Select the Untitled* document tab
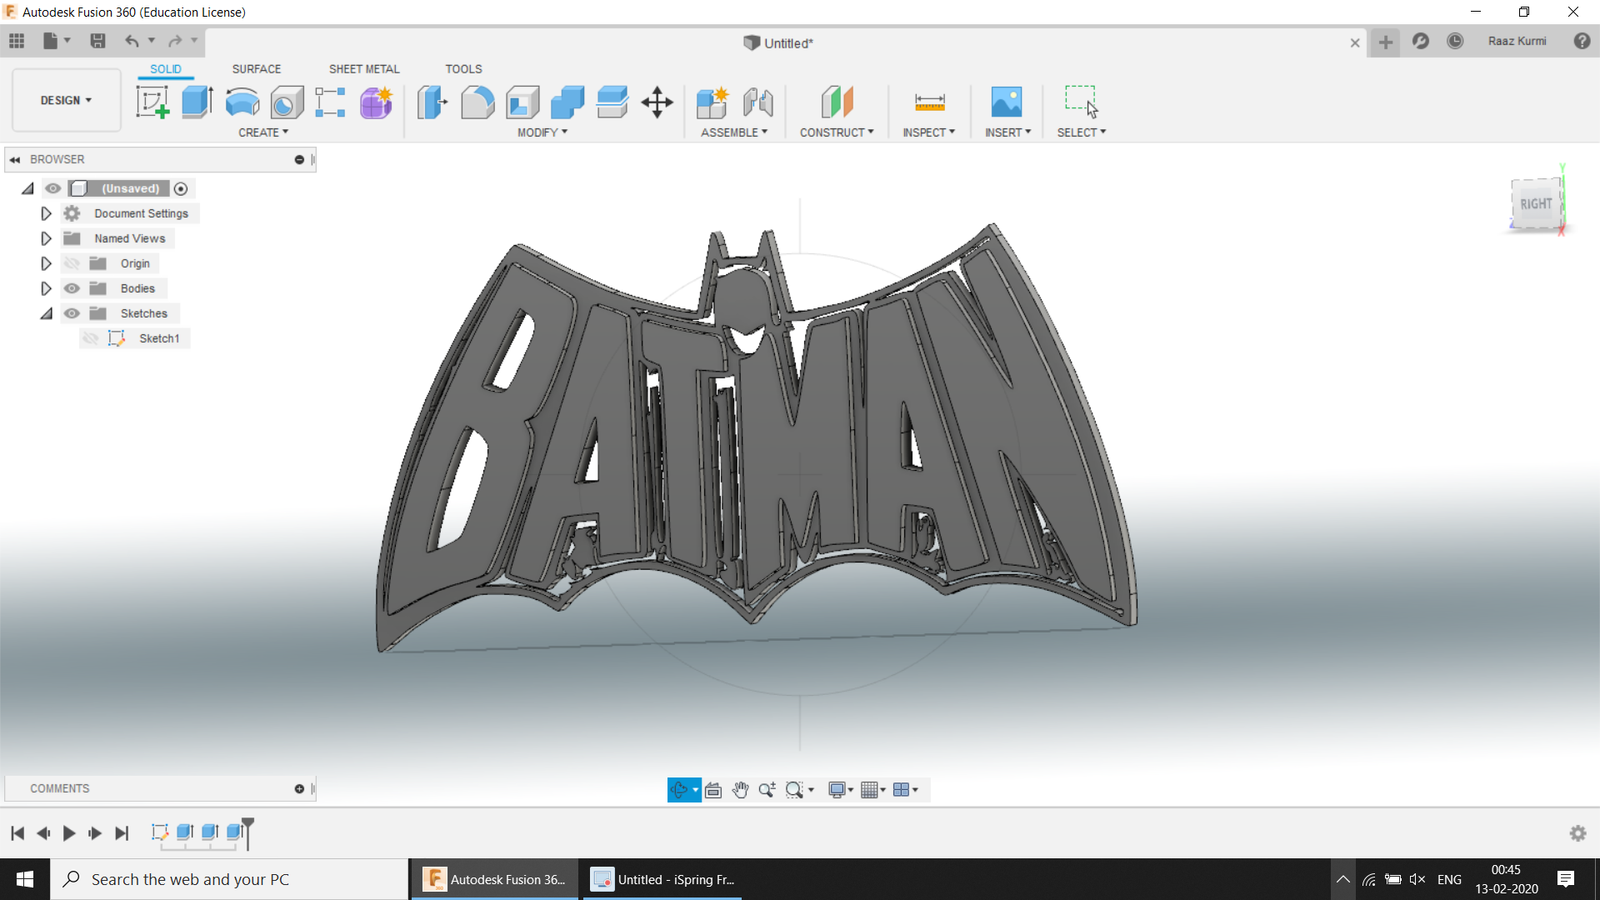The height and width of the screenshot is (900, 1600). click(x=779, y=43)
